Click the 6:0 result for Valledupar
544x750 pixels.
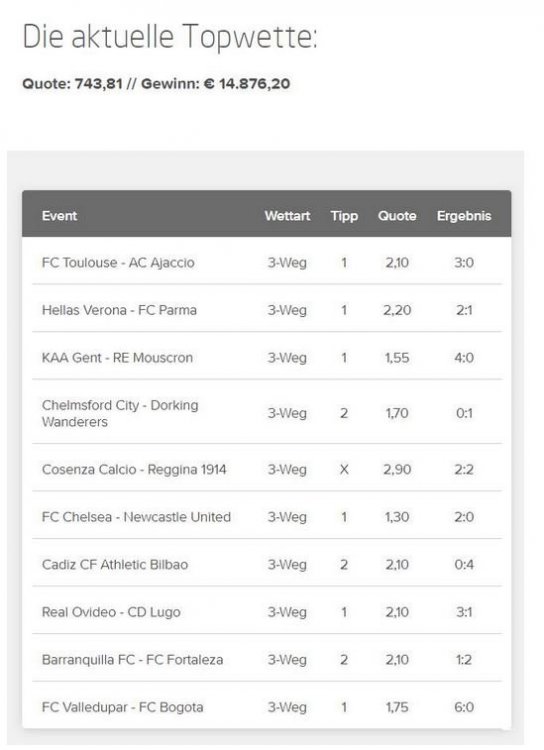(464, 707)
